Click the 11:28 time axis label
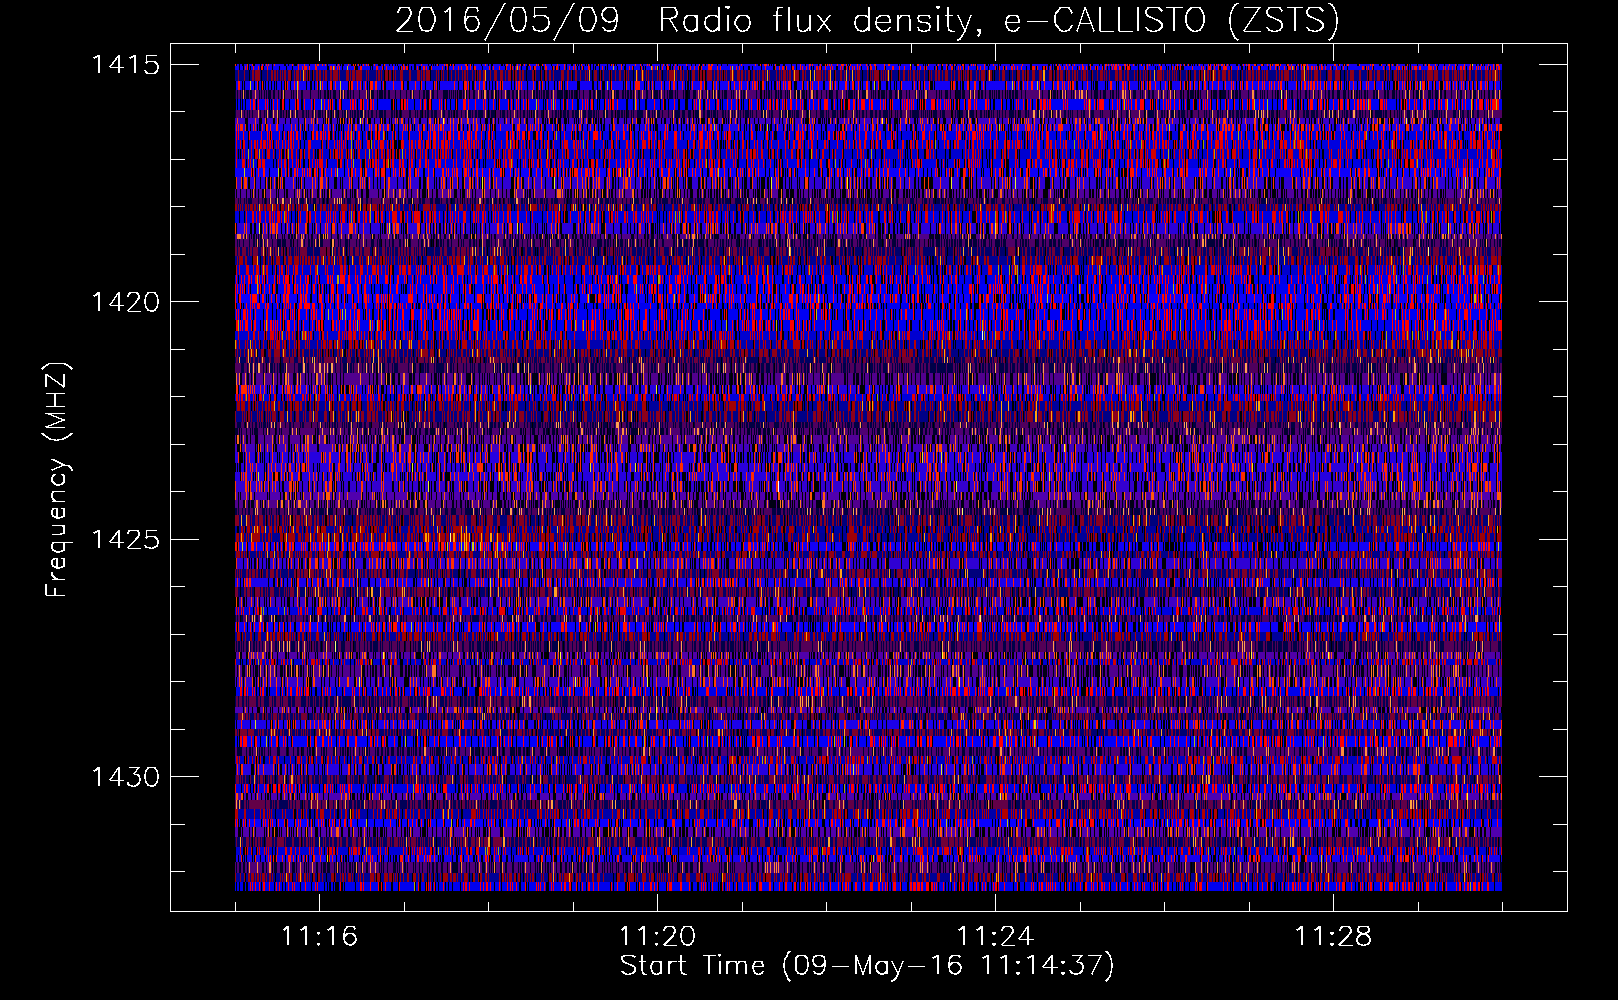Image resolution: width=1618 pixels, height=1000 pixels. pos(1333,937)
